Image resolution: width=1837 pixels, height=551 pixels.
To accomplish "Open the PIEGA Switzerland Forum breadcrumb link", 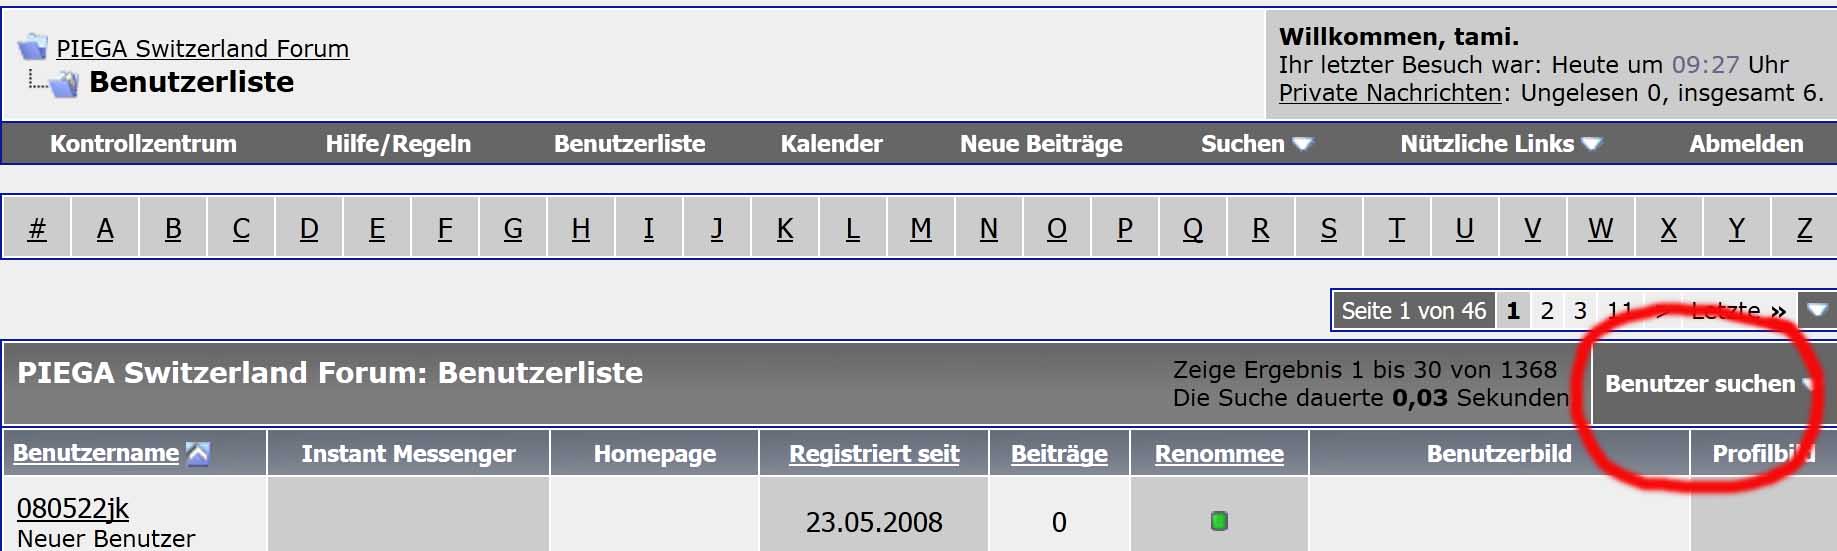I will 202,48.
